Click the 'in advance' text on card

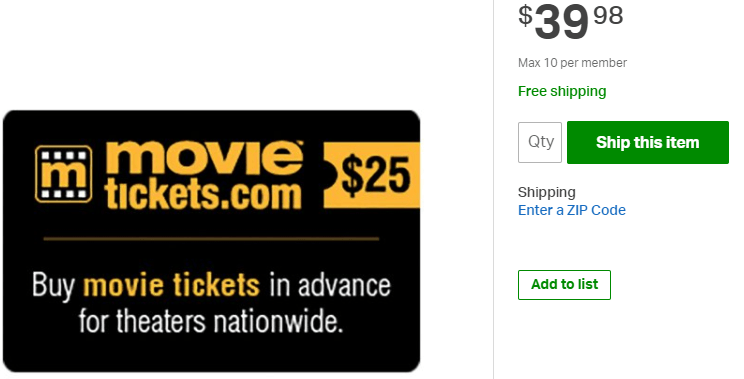(330, 285)
